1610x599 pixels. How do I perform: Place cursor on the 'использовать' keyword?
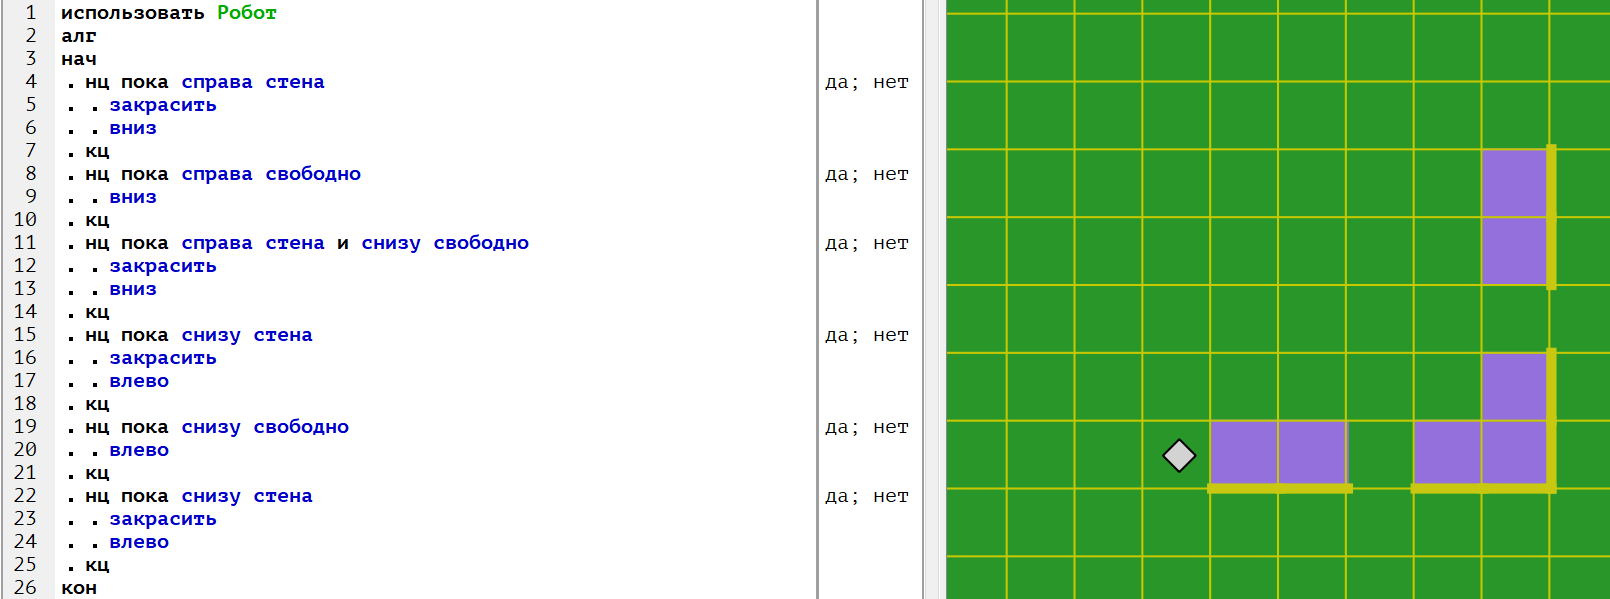(132, 13)
